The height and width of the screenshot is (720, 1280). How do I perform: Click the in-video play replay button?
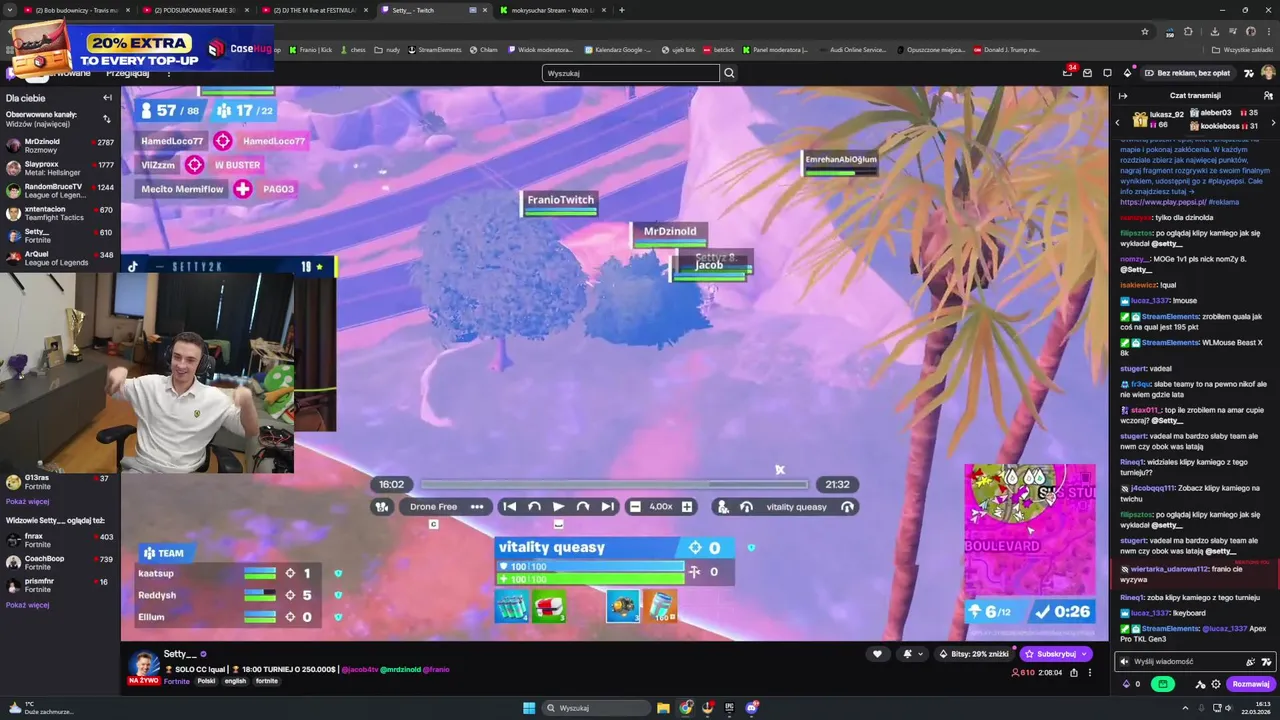click(x=558, y=507)
